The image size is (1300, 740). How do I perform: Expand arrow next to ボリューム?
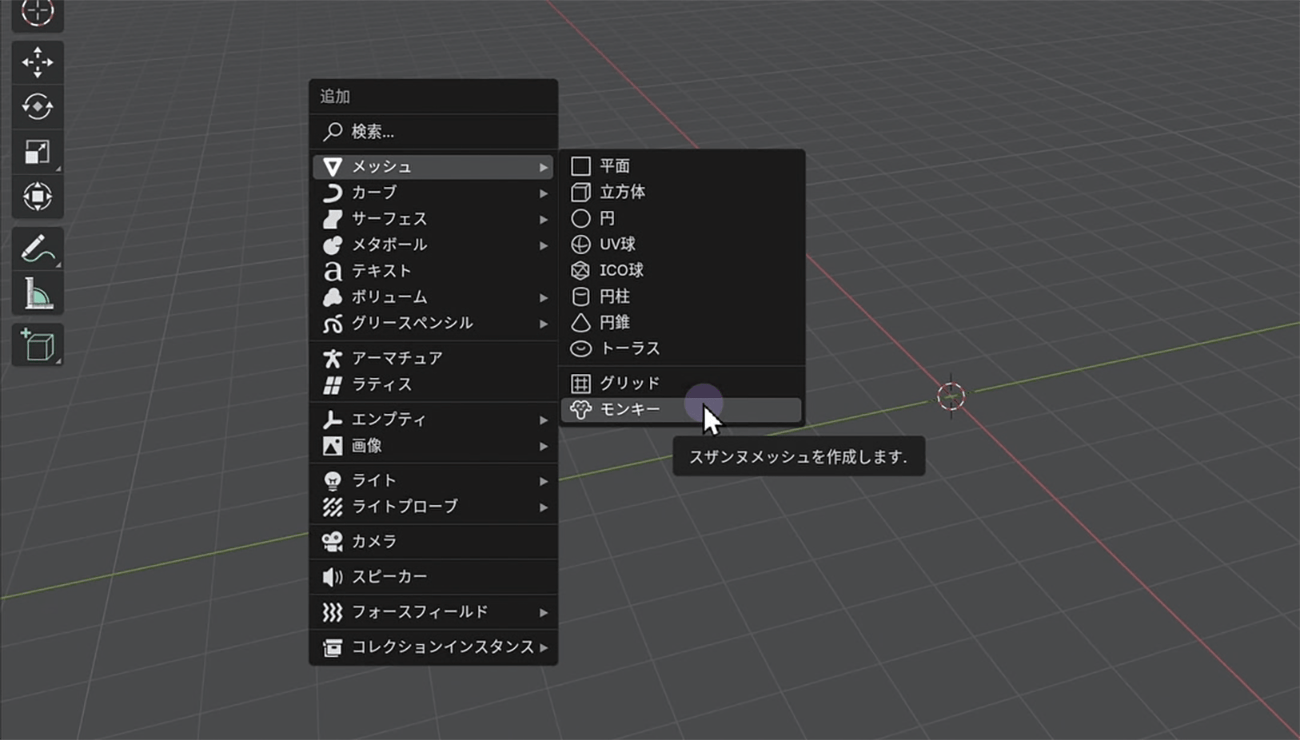544,297
